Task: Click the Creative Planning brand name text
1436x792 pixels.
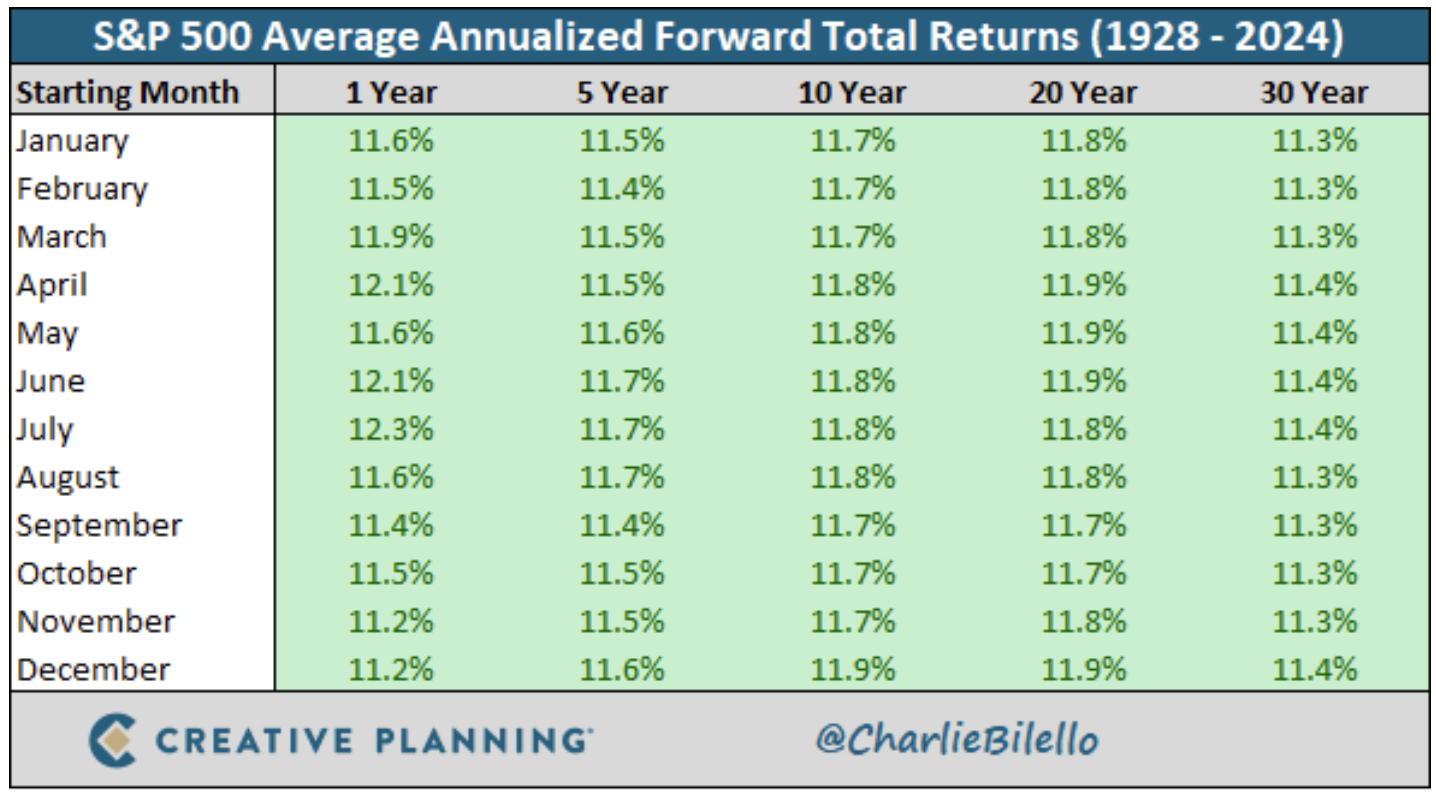Action: 372,741
